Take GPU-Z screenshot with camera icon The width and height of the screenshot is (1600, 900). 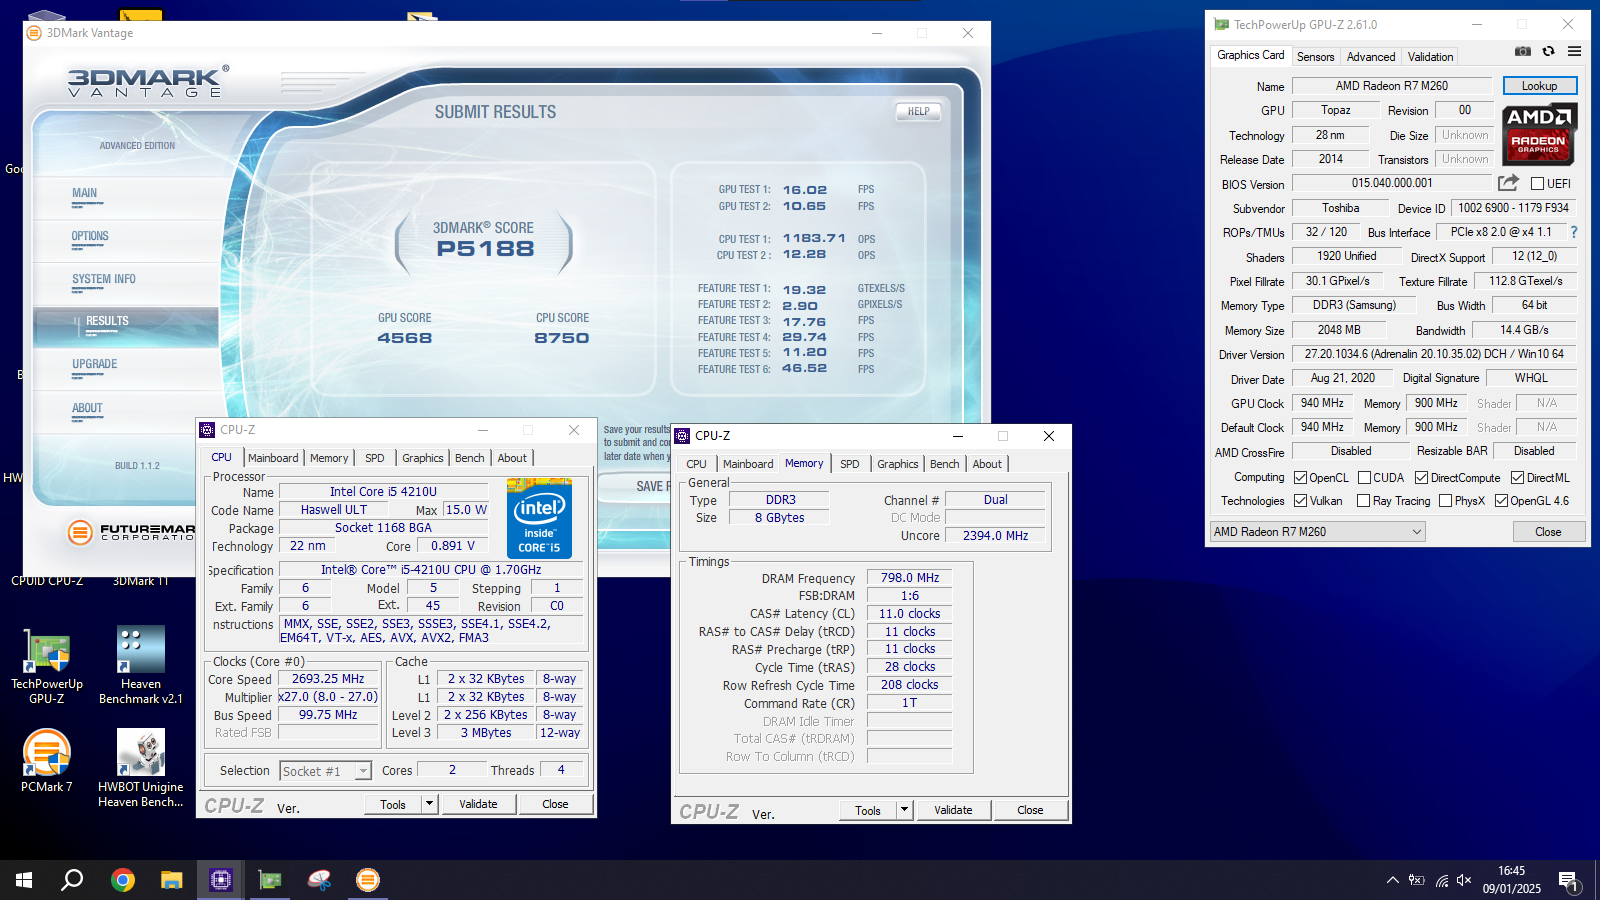point(1522,51)
